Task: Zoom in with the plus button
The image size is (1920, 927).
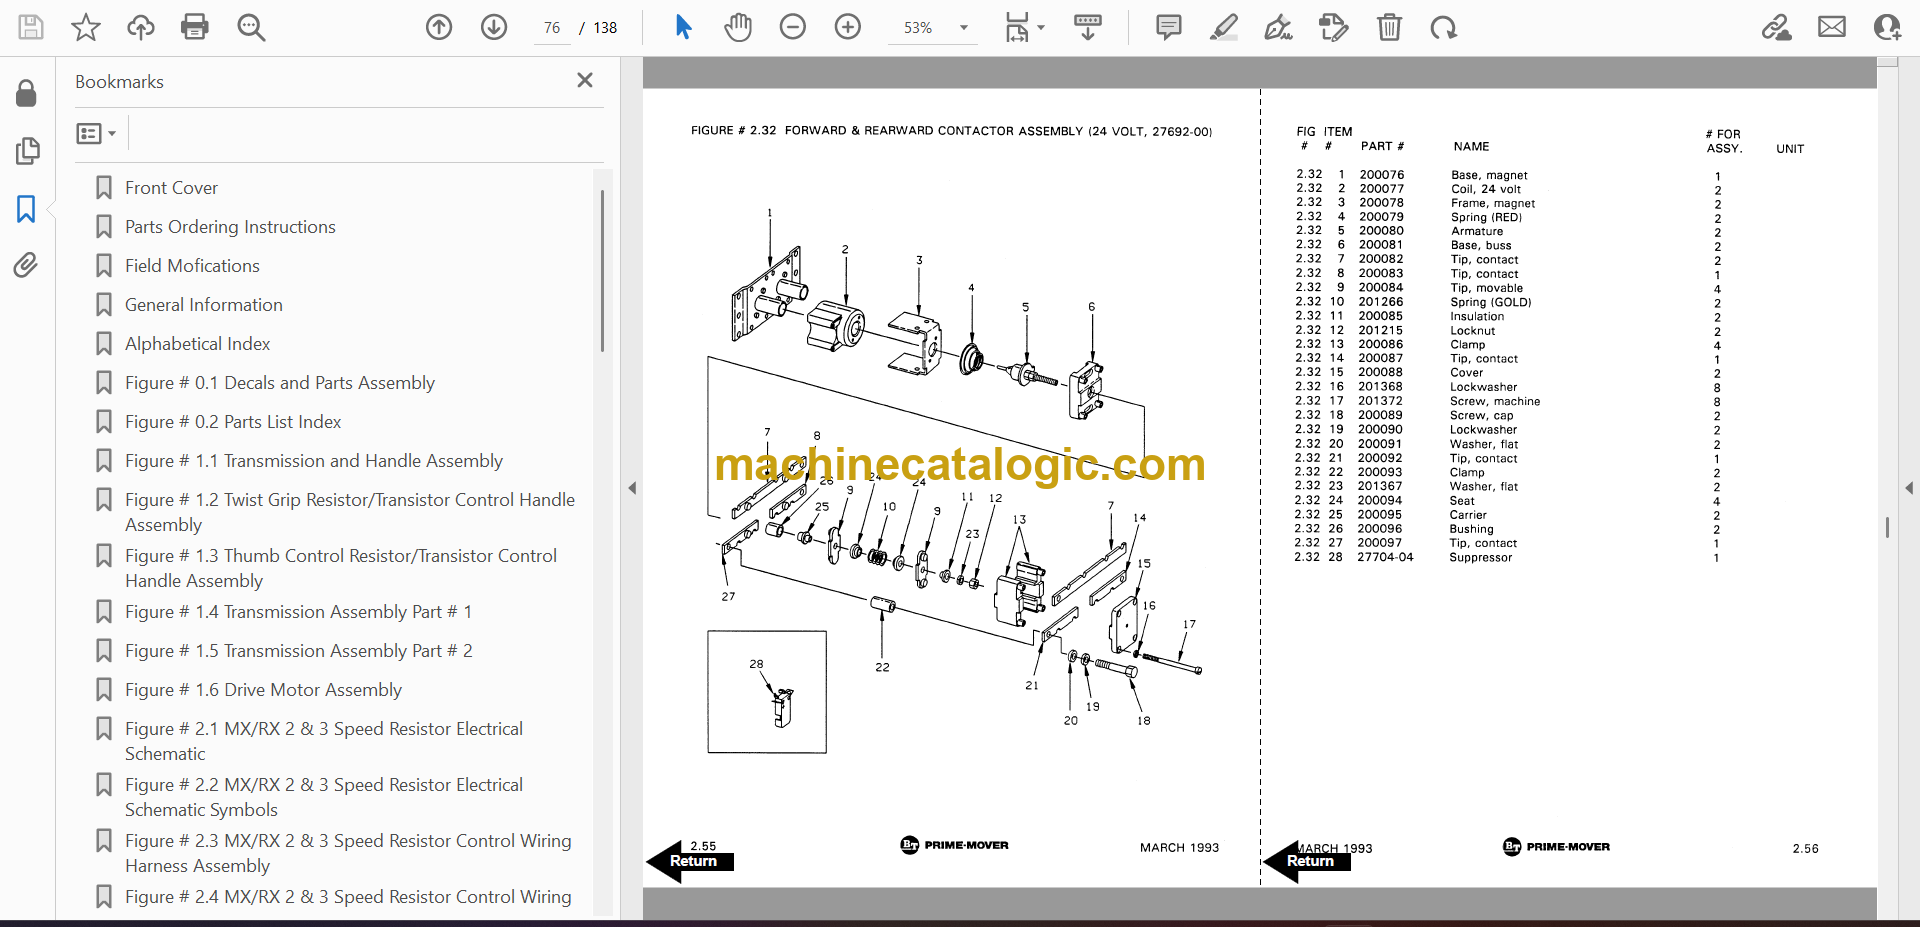Action: tap(848, 27)
